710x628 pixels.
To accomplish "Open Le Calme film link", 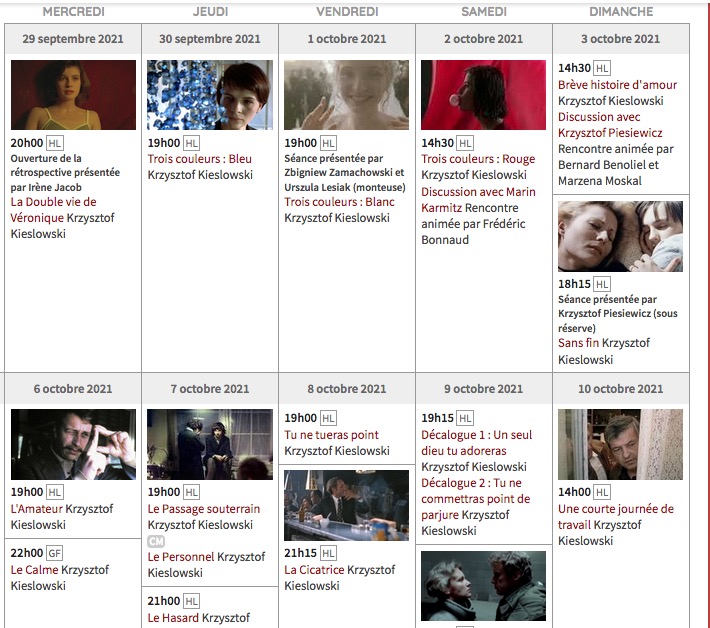I will point(34,570).
